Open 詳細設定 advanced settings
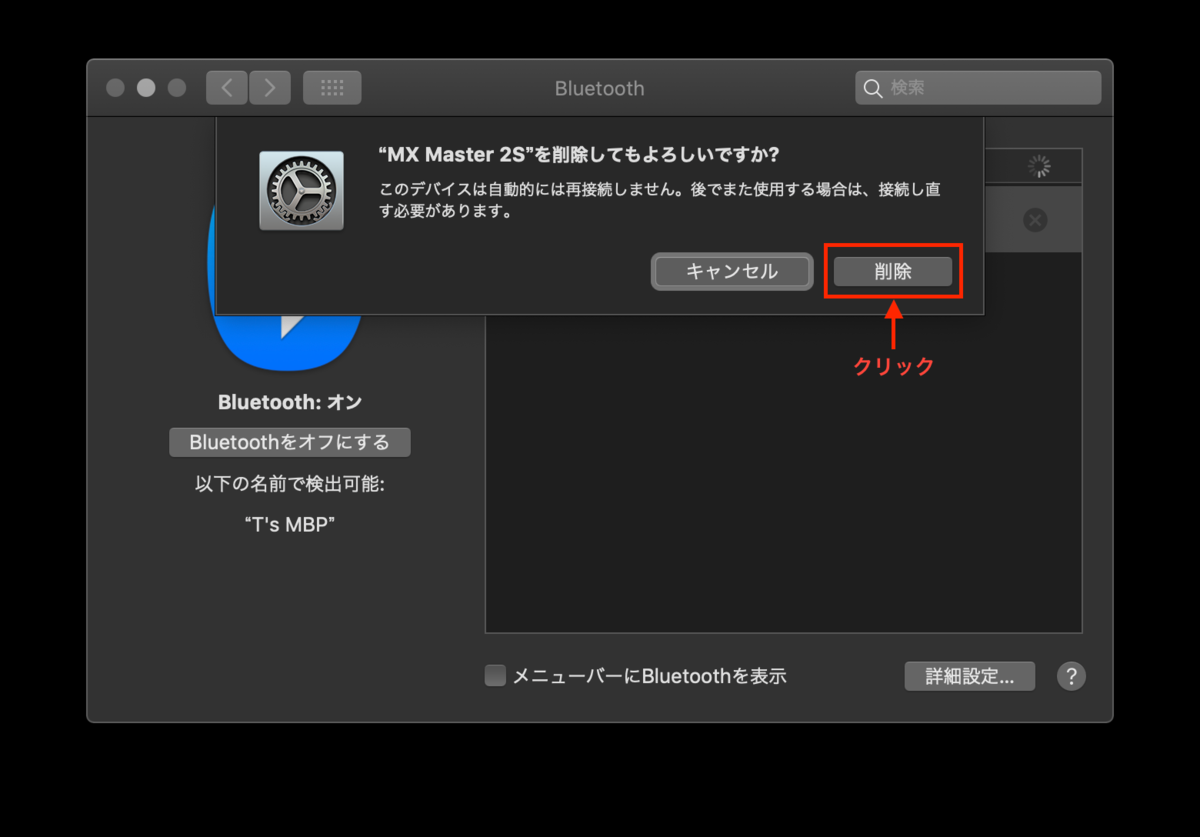1200x837 pixels. click(969, 676)
